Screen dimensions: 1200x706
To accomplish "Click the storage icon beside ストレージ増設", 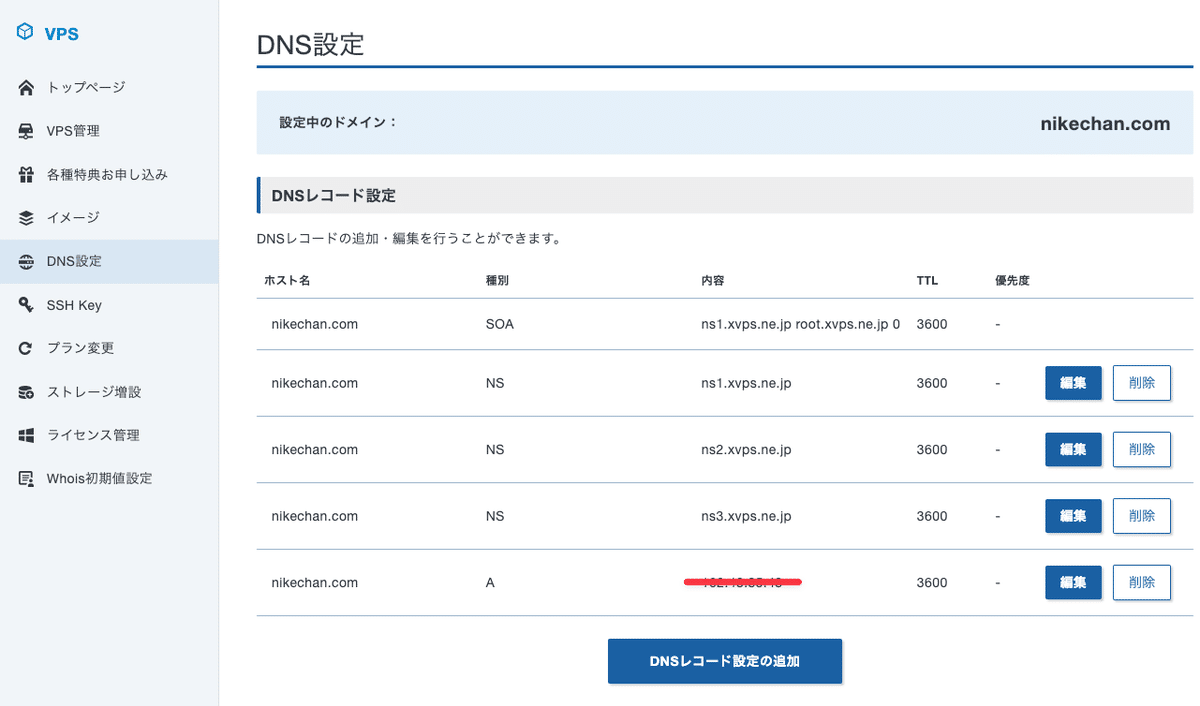I will click(x=27, y=392).
